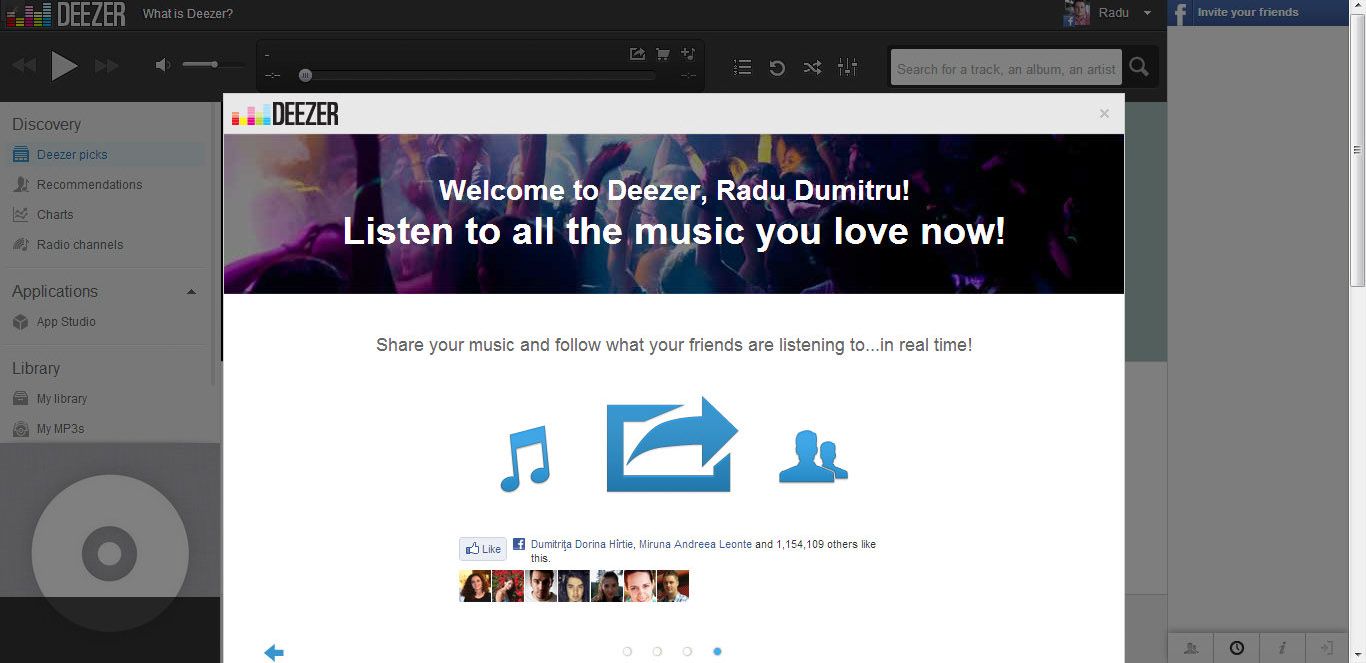Click the large blue share arrow icon

click(x=672, y=444)
